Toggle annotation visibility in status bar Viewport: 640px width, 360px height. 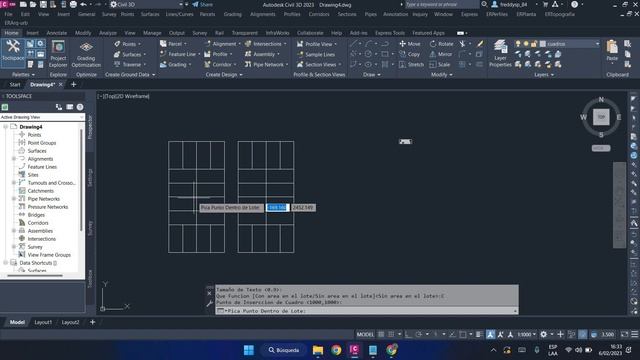pos(490,334)
